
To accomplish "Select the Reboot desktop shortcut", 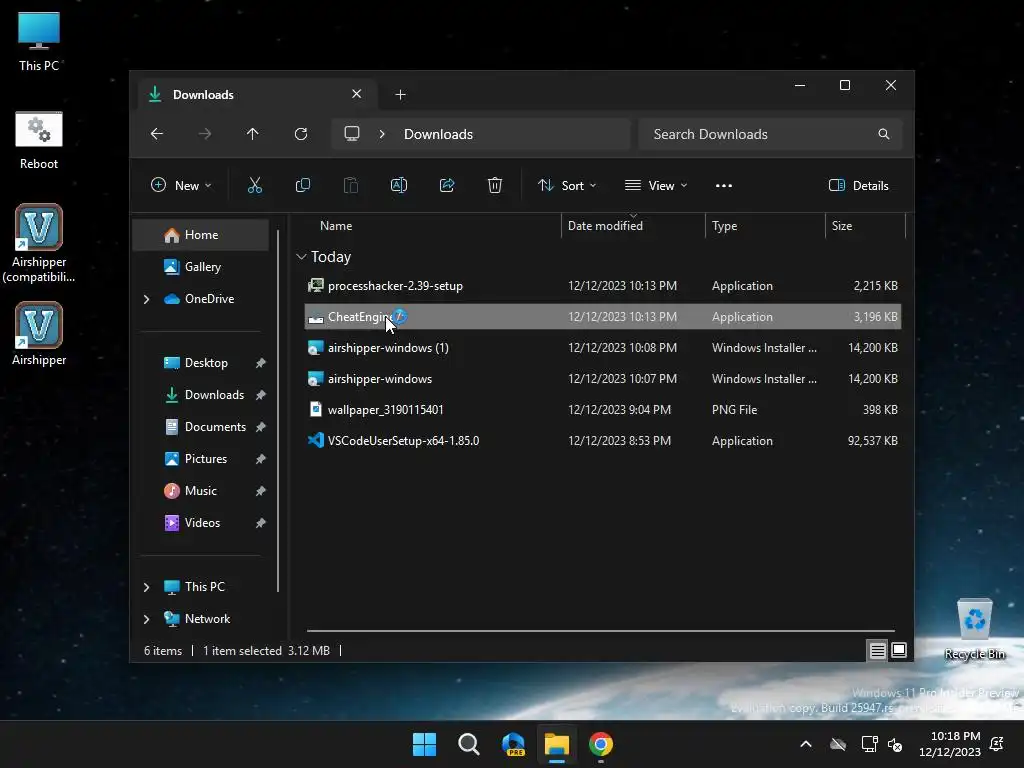I will (x=39, y=140).
